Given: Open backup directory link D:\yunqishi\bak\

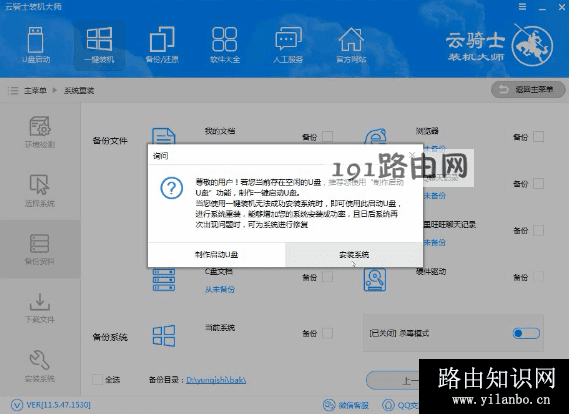Looking at the screenshot, I should click(x=216, y=380).
